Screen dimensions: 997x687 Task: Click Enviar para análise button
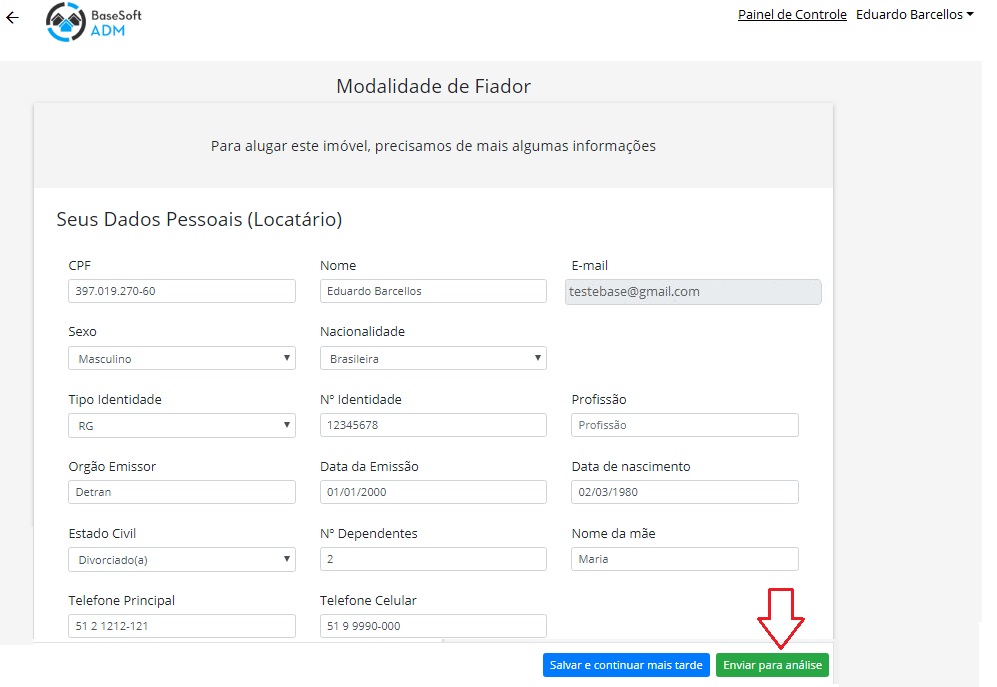[772, 665]
